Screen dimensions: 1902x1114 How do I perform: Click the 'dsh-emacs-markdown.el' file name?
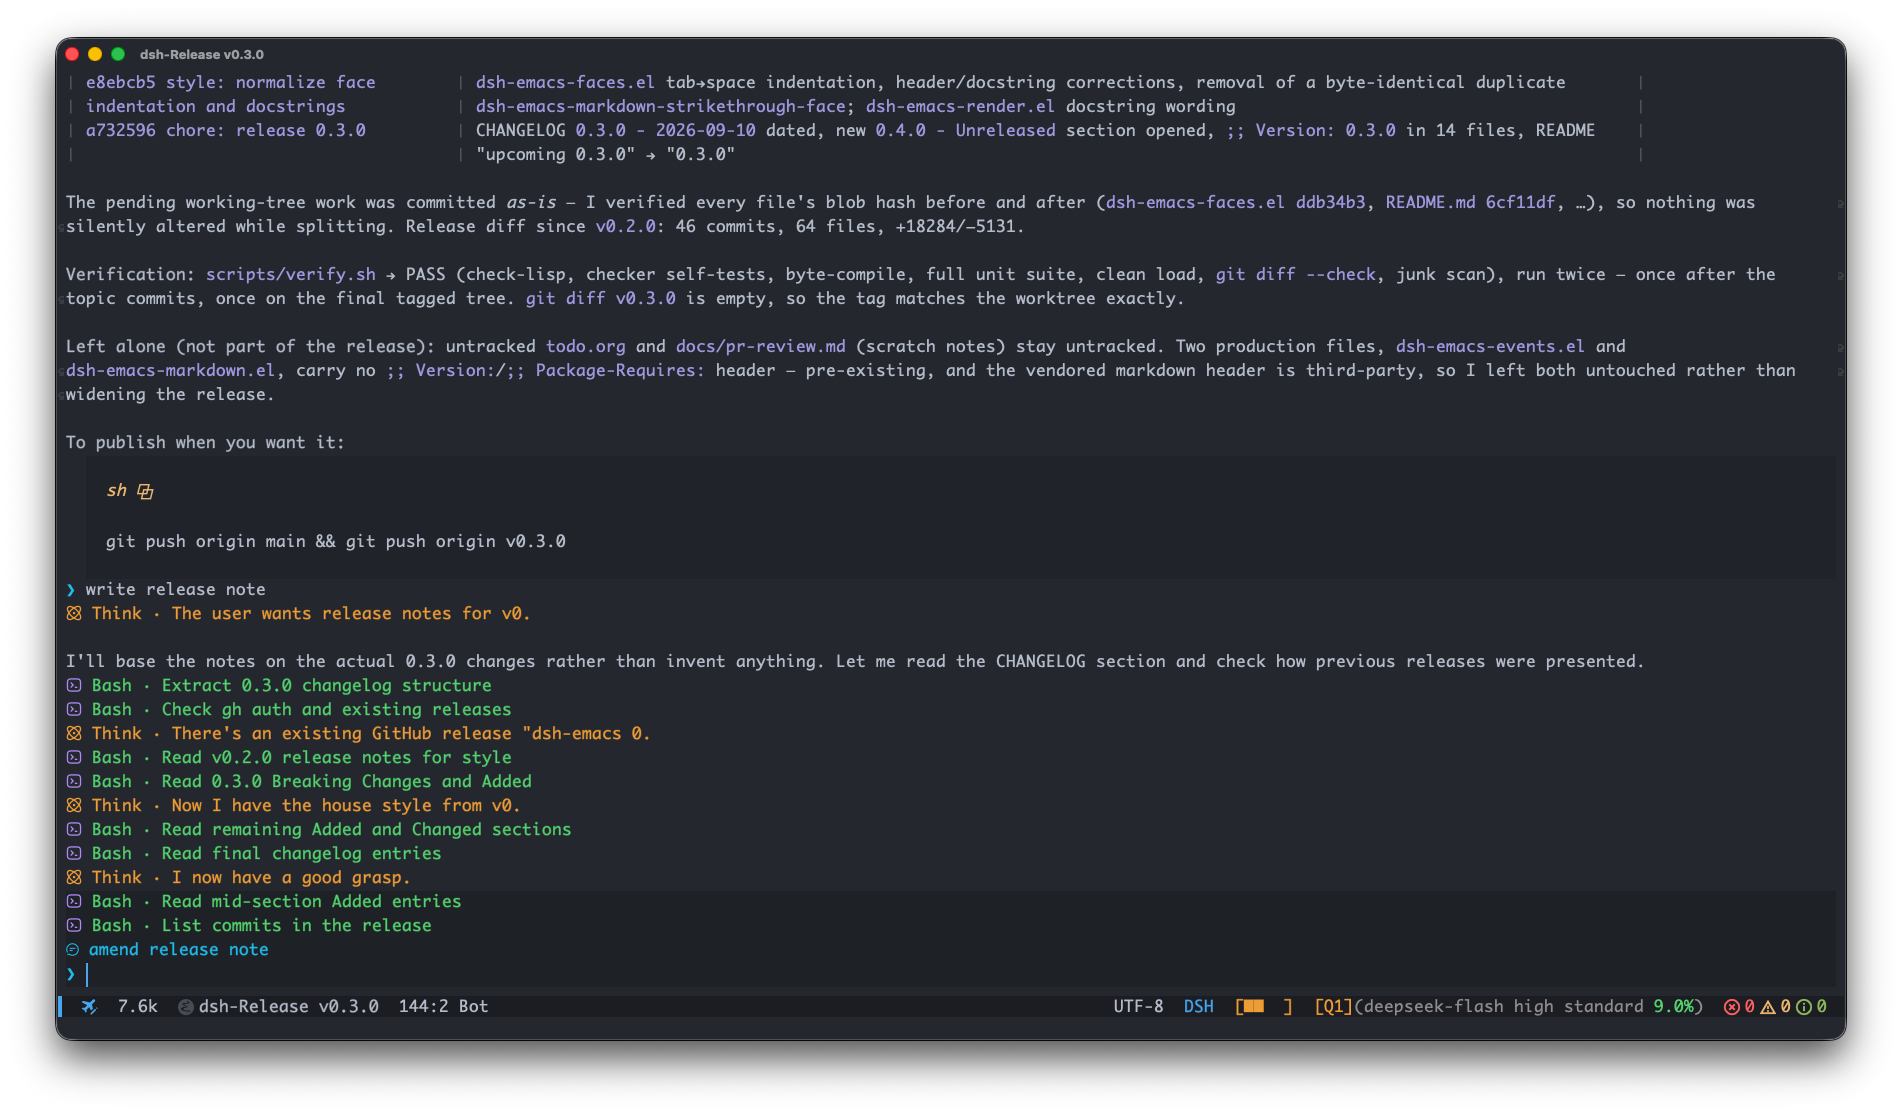pos(170,370)
